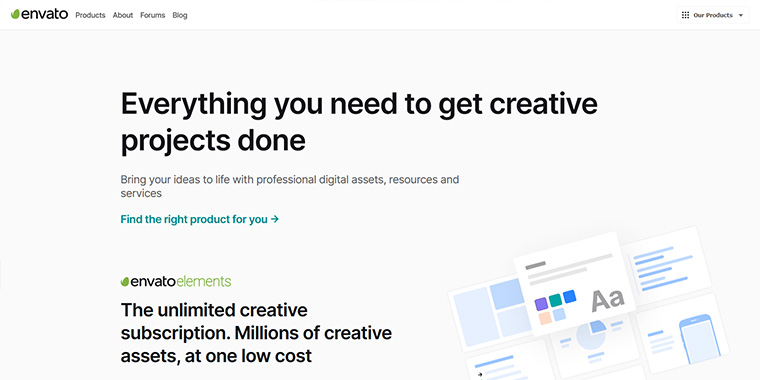The height and width of the screenshot is (380, 760).
Task: Click the grid icon beside Our Products
Action: point(685,15)
